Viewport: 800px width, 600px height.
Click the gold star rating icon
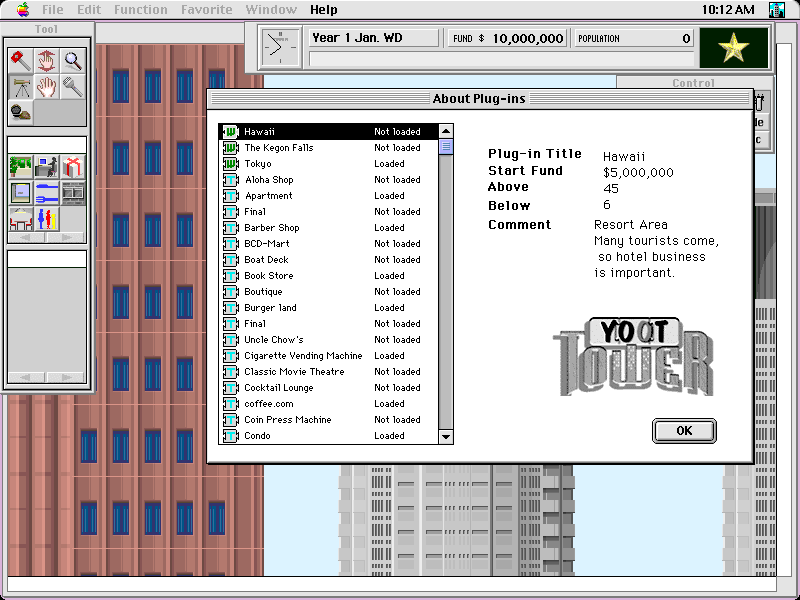(734, 47)
